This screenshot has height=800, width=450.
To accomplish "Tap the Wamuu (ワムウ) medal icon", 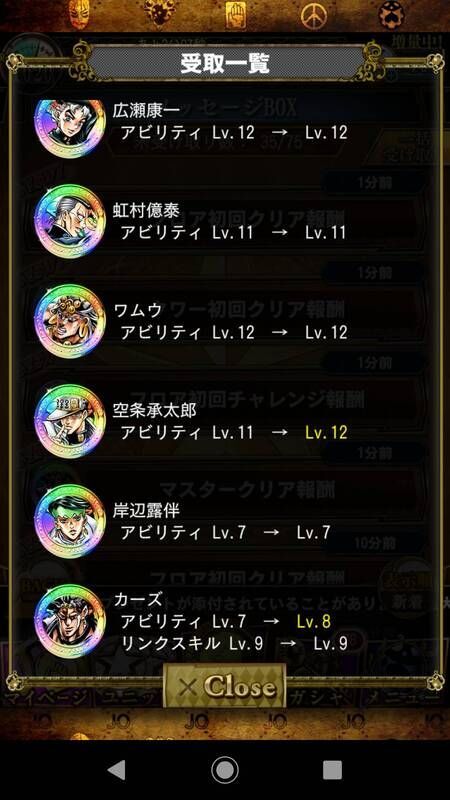I will [x=70, y=321].
